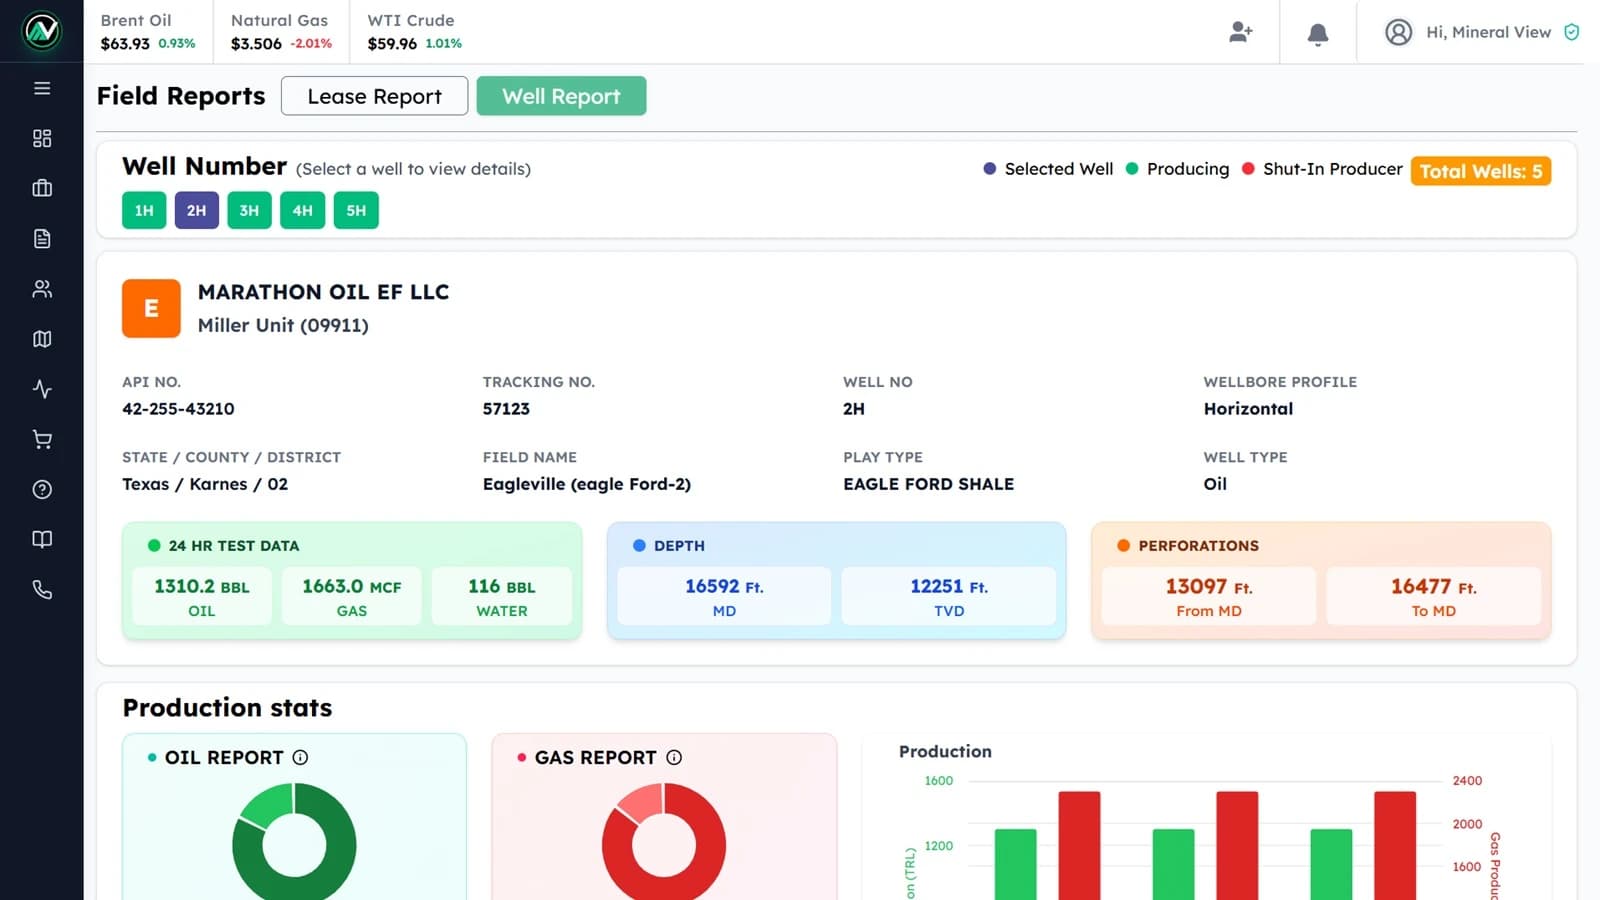This screenshot has height=900, width=1600.
Task: Switch to the Well Report tab
Action: pos(561,96)
